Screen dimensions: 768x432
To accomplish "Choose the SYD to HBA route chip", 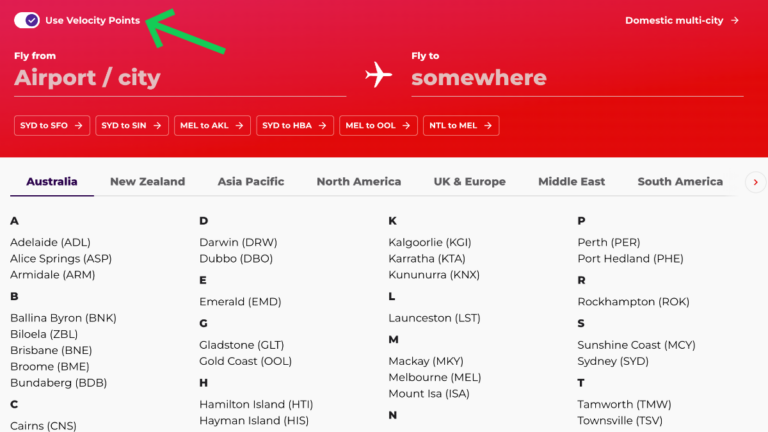I will point(294,126).
